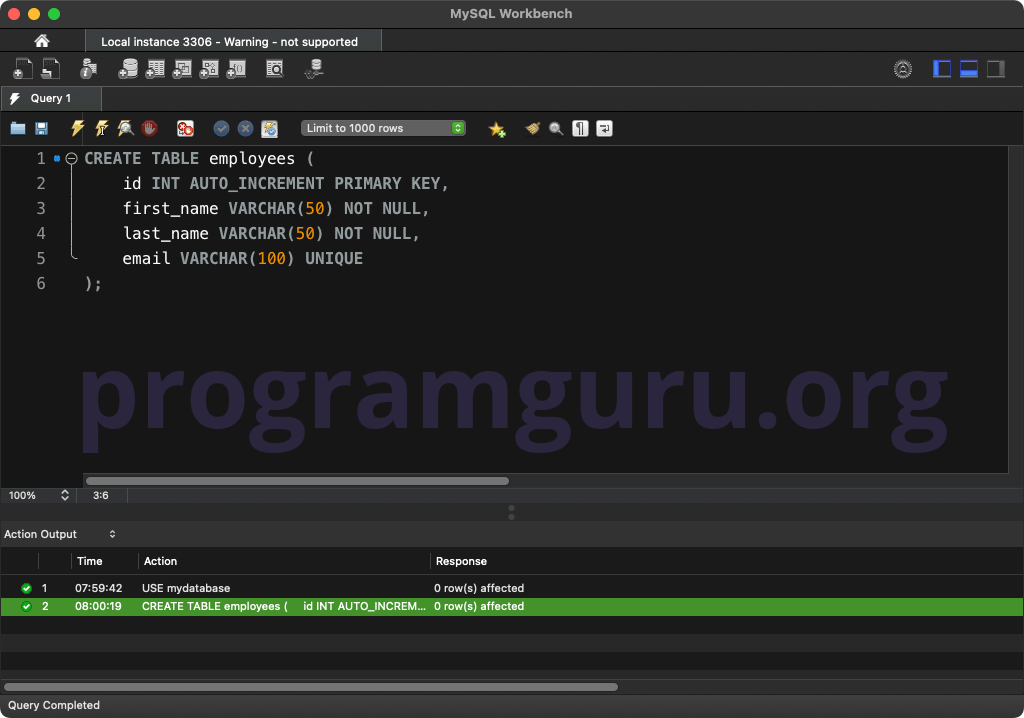Open a SQL script file icon
This screenshot has height=718, width=1024.
tap(50, 69)
